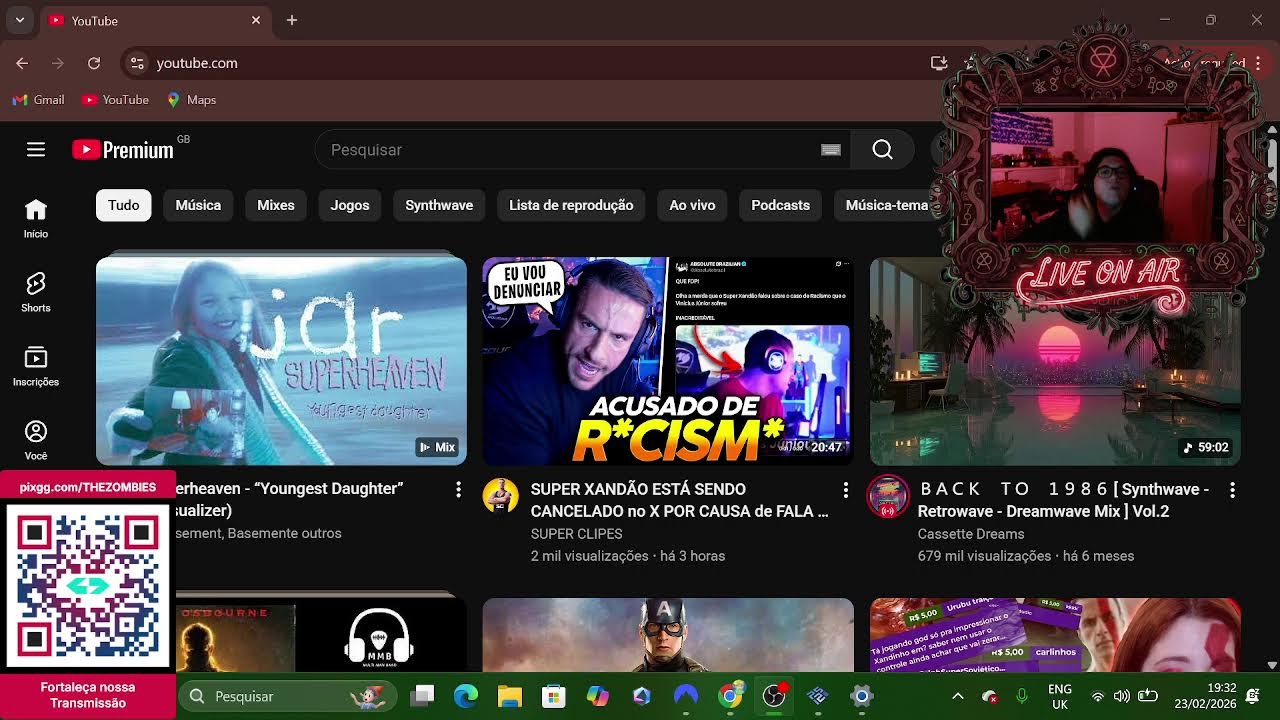Click the YouTube Premium logo
This screenshot has height=720, width=1280.
coord(124,150)
